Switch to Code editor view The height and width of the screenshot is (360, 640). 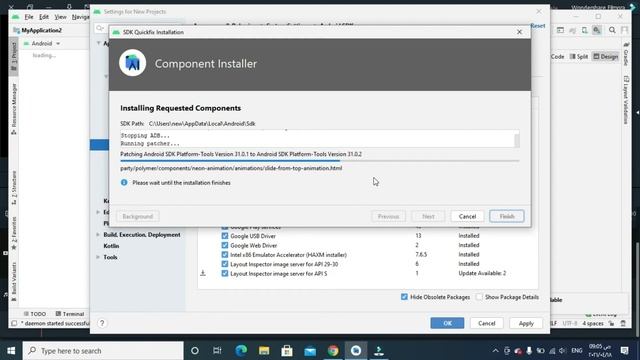(557, 56)
